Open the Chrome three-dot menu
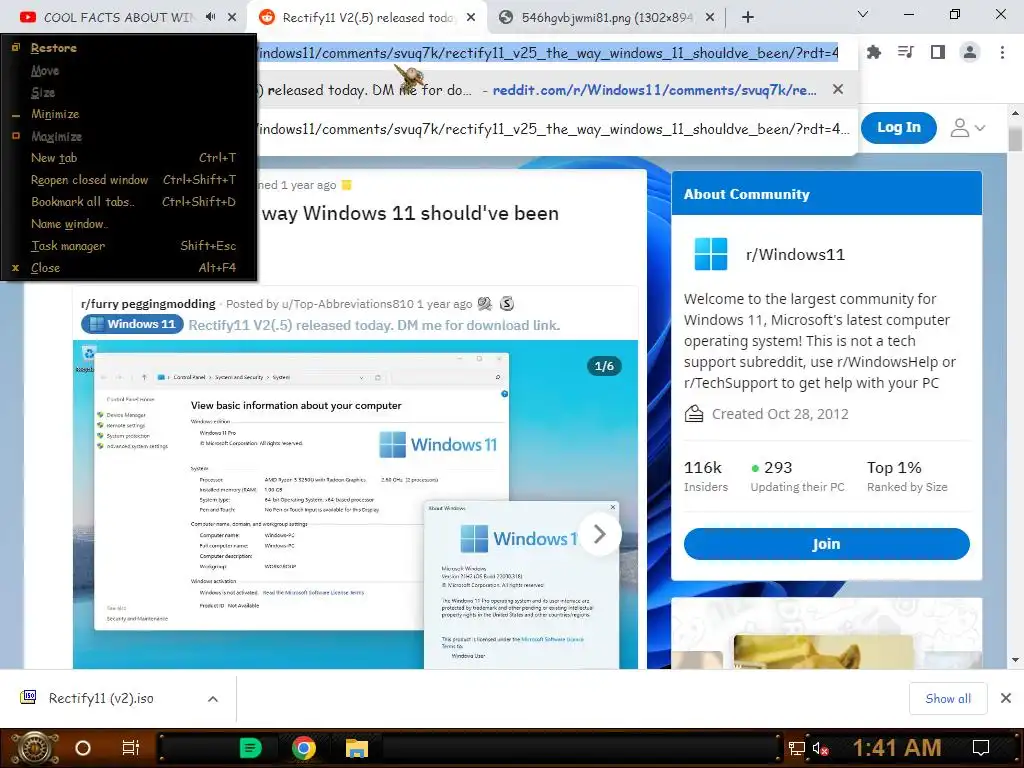Viewport: 1024px width, 768px height. click(x=1002, y=52)
